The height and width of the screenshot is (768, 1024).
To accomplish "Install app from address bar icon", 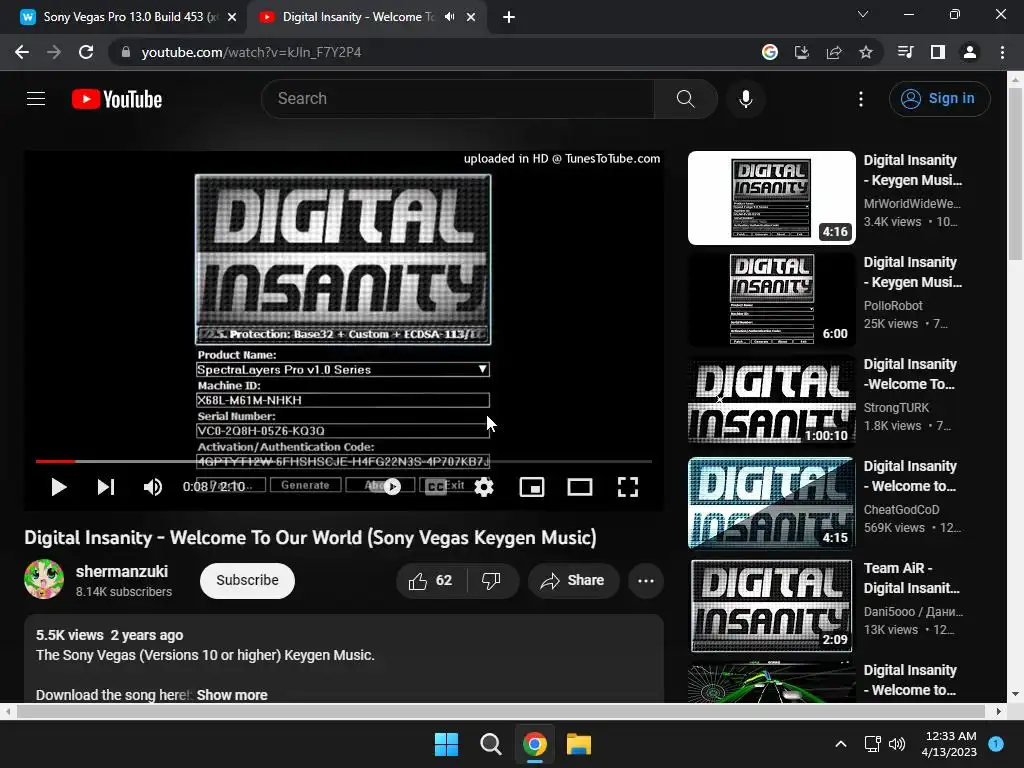I will (x=802, y=52).
